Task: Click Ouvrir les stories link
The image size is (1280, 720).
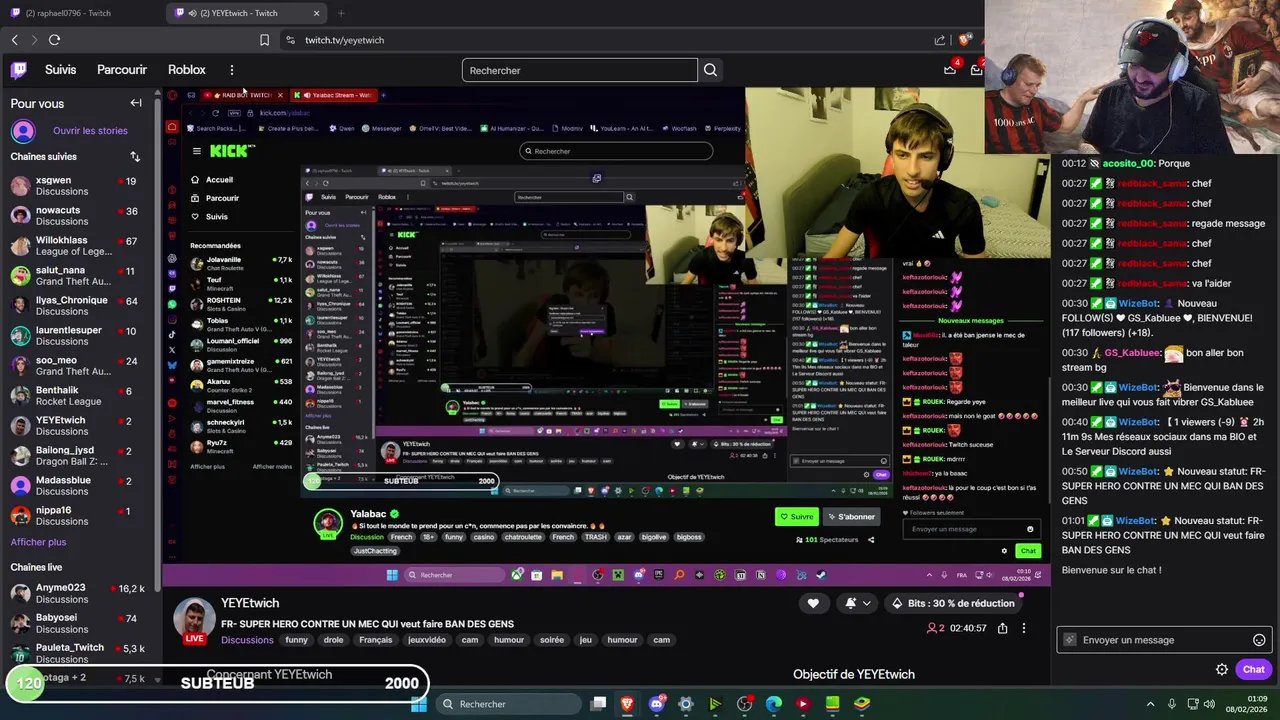Action: pos(90,131)
